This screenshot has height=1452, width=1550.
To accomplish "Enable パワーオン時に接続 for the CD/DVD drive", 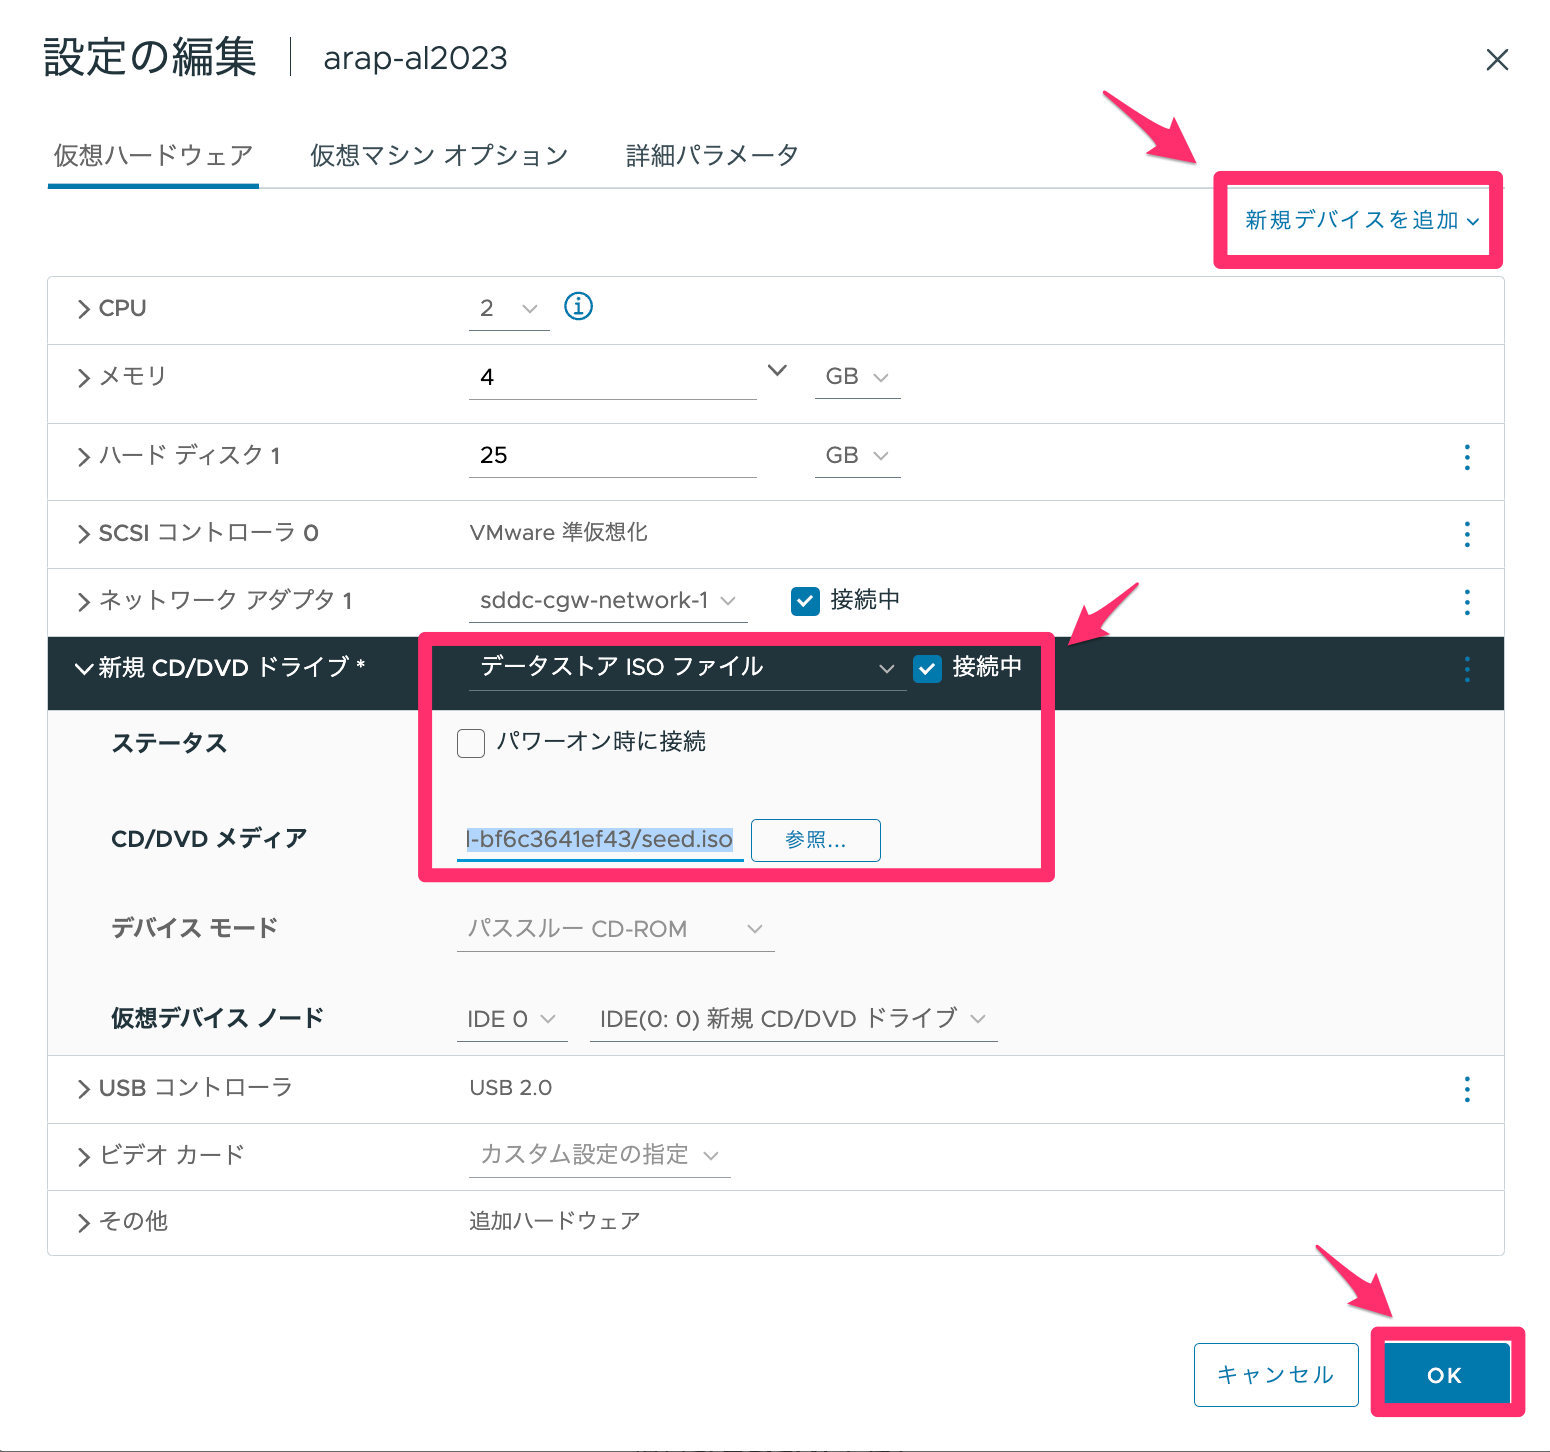I will coord(470,742).
